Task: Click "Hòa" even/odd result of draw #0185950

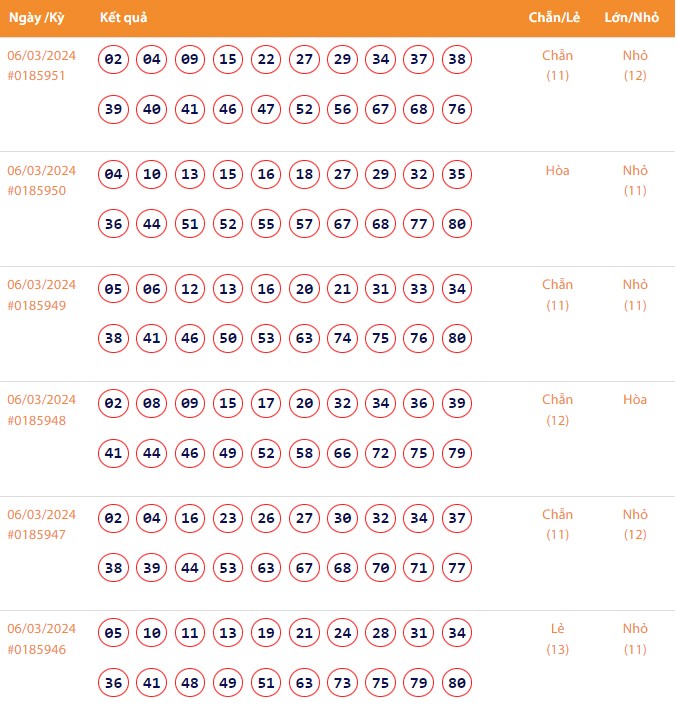Action: (x=557, y=171)
